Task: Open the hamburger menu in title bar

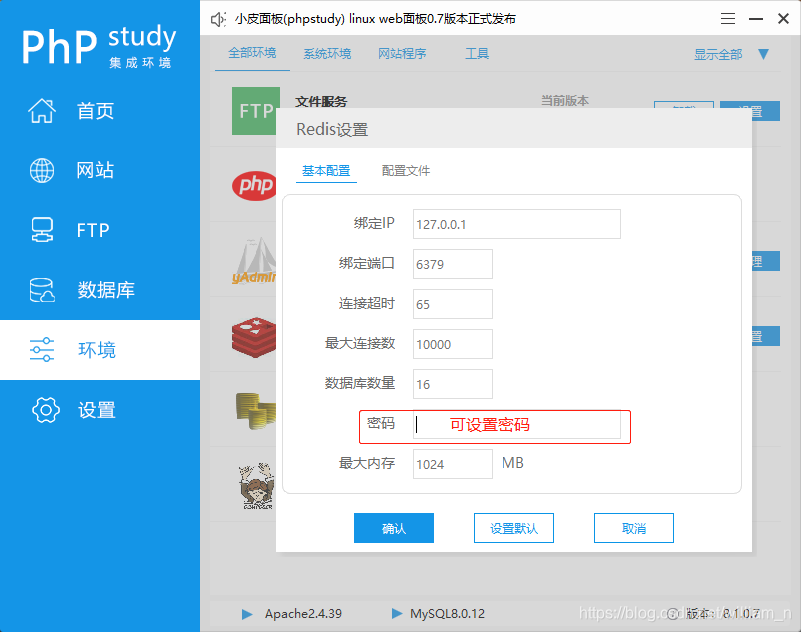Action: (728, 19)
